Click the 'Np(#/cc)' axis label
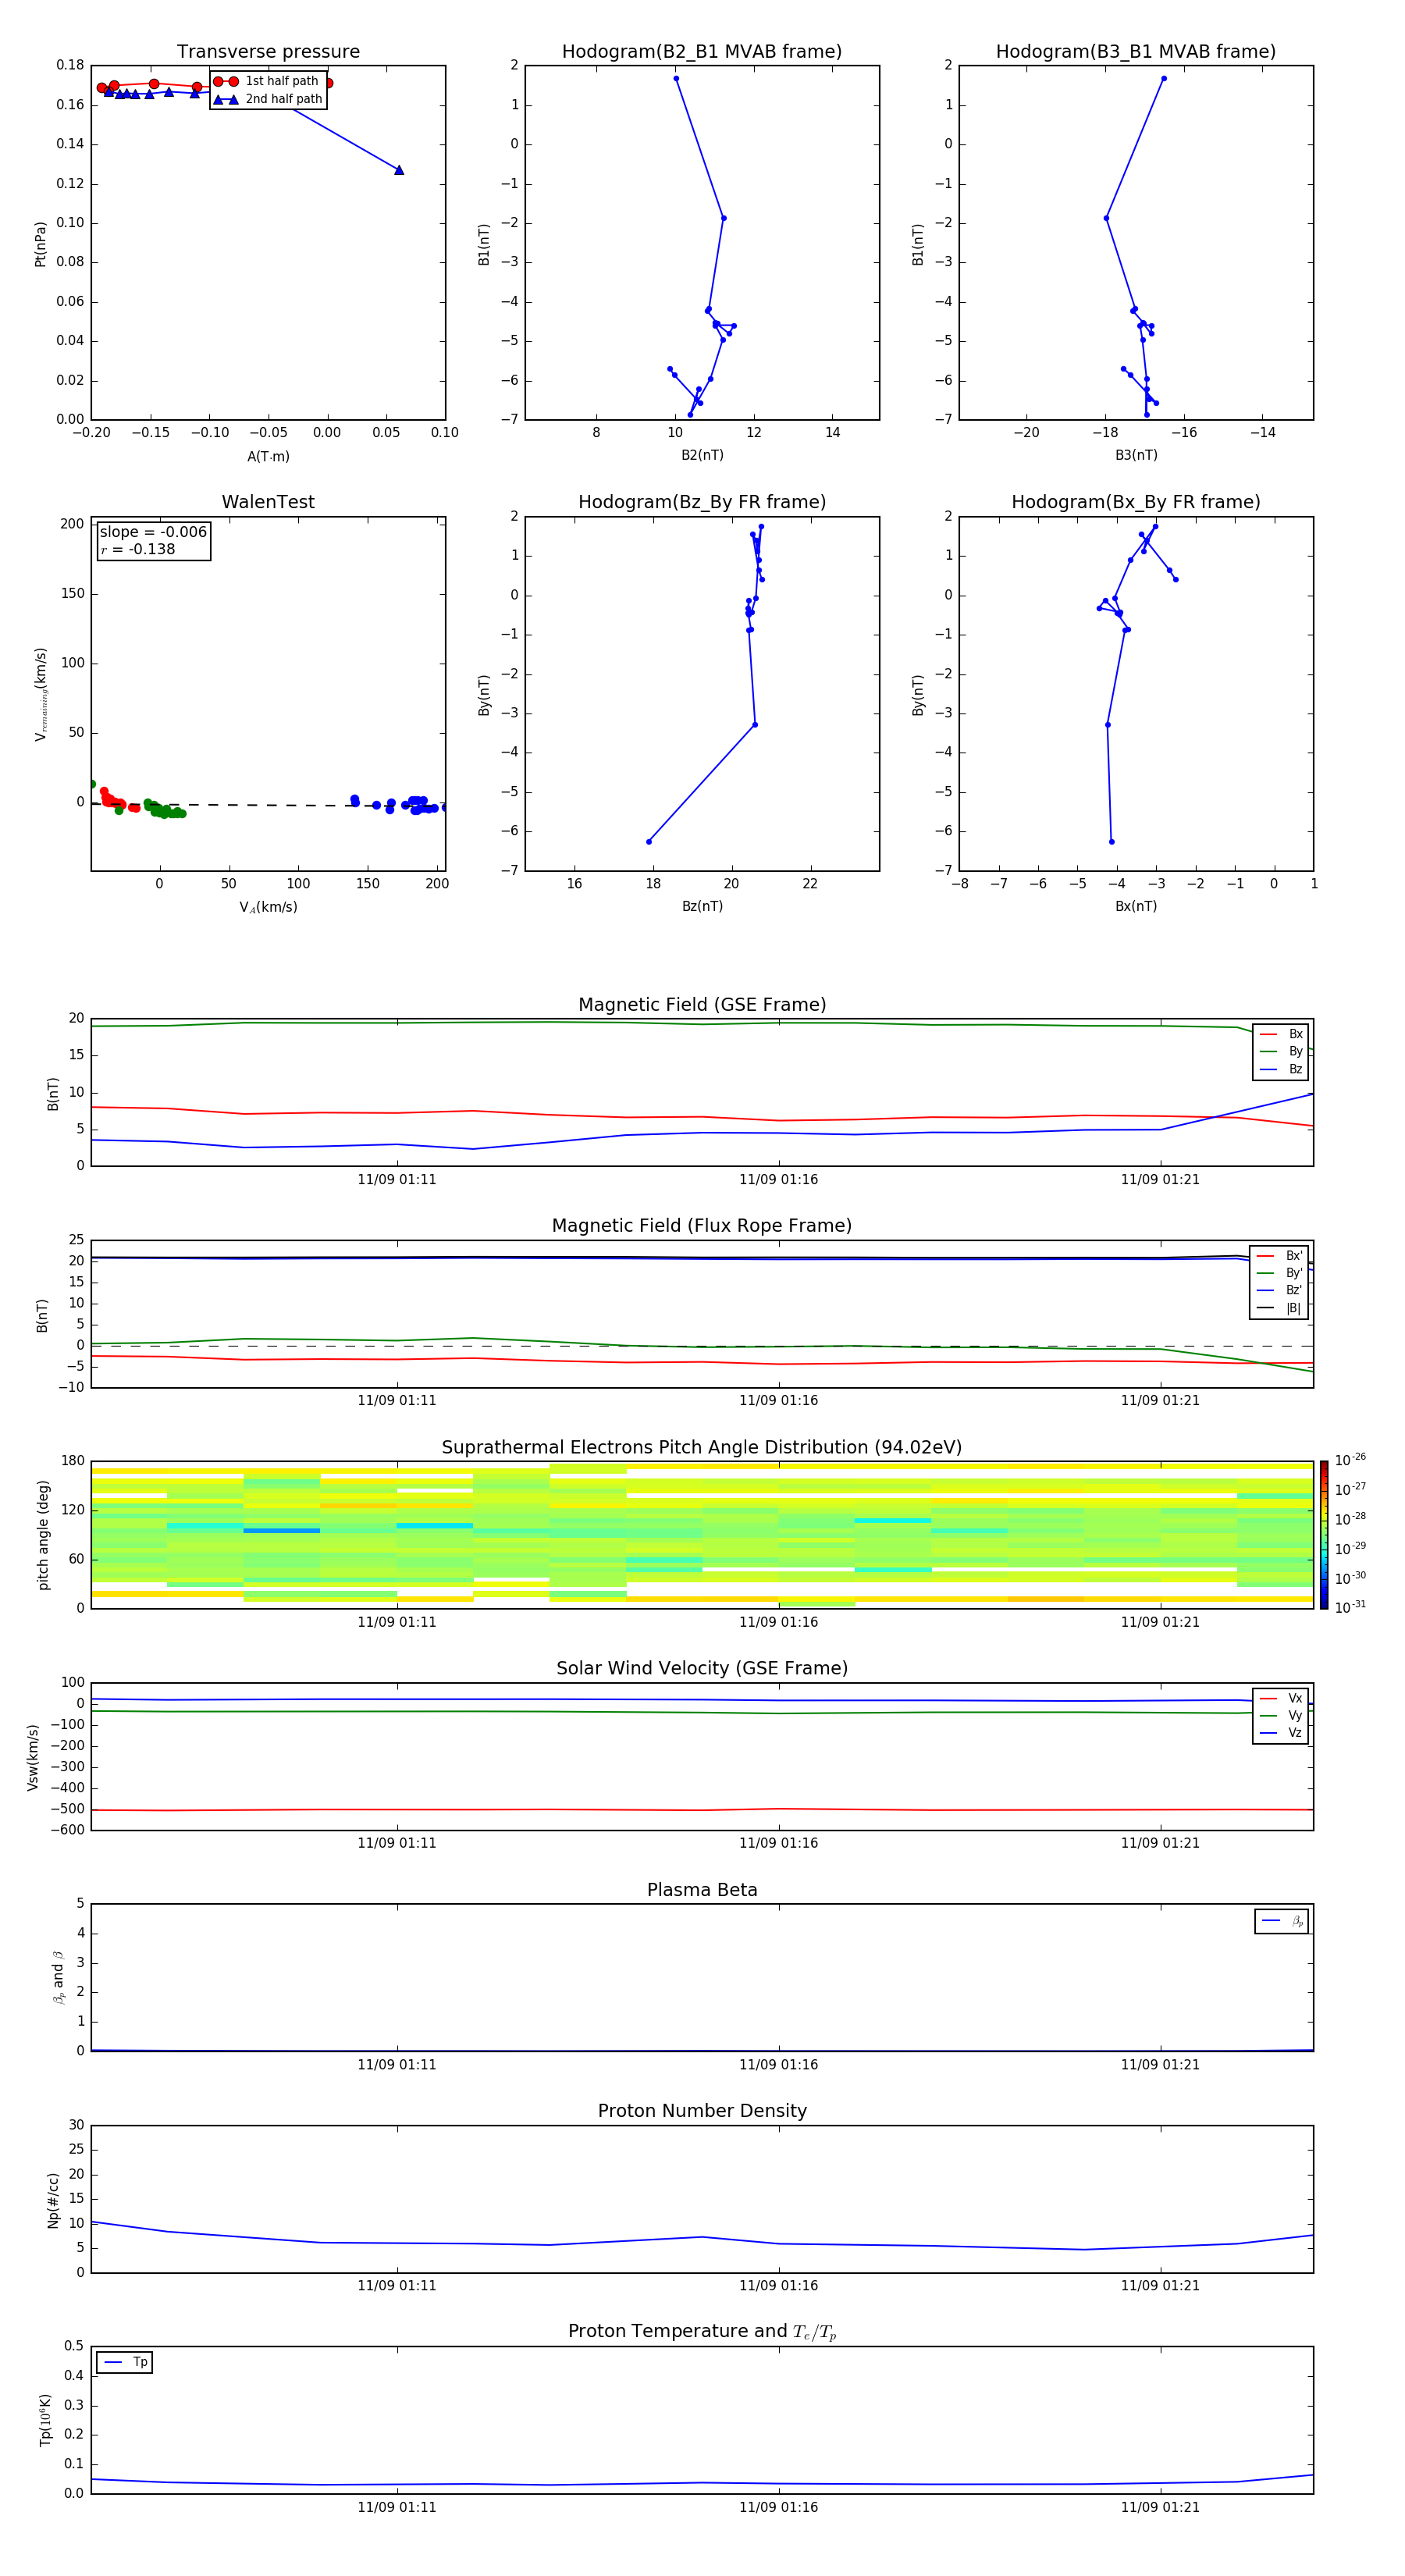This screenshot has width=1405, height=2576. click(53, 2200)
